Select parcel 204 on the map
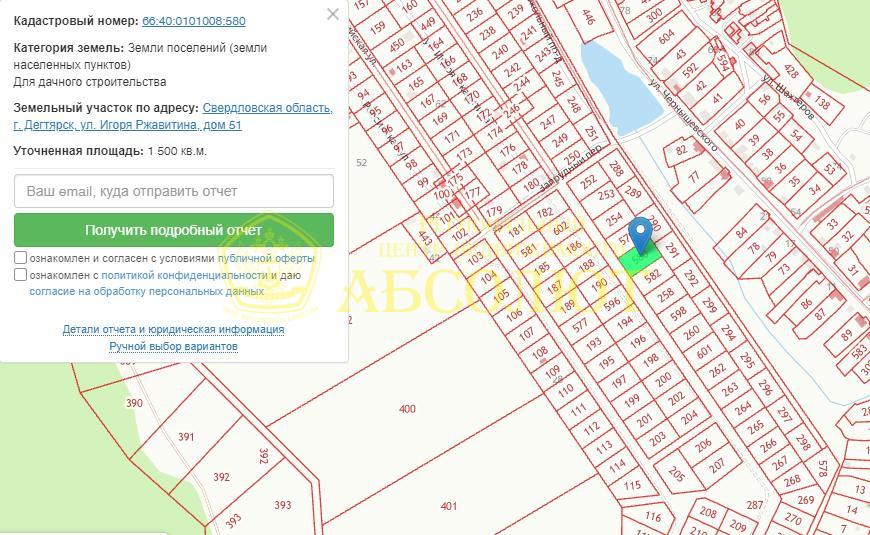The height and width of the screenshot is (535, 870). [x=689, y=417]
